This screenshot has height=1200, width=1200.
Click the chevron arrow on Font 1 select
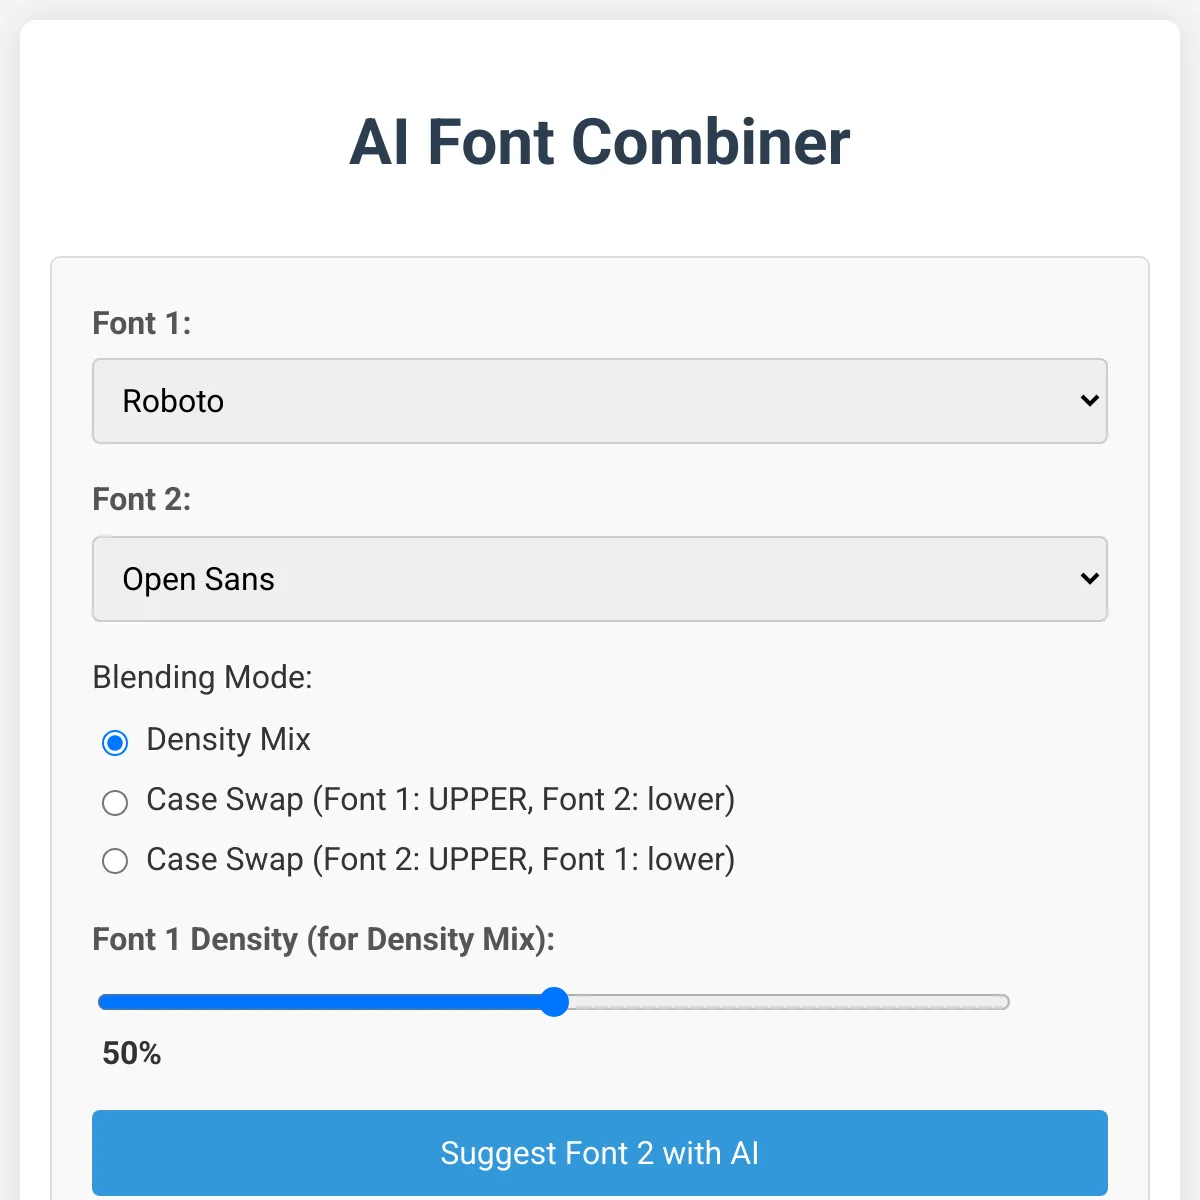click(1090, 401)
